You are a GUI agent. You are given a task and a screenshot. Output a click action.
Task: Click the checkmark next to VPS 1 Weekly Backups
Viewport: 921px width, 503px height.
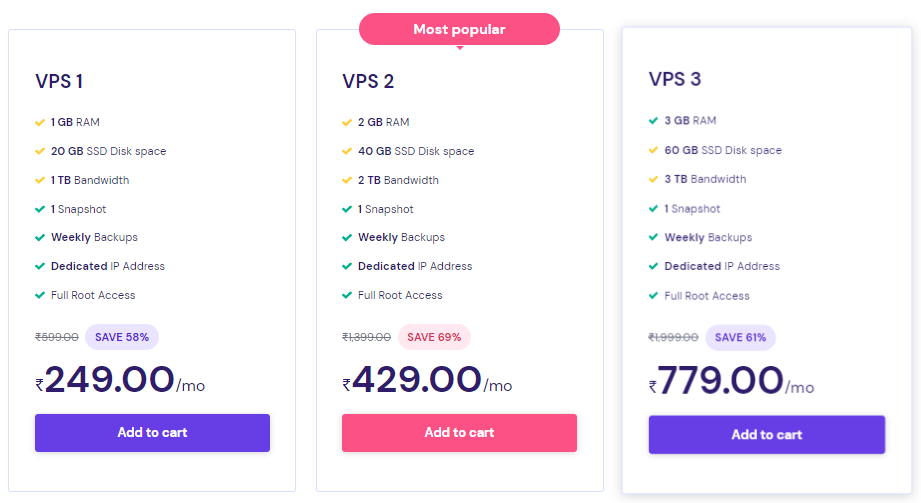(x=40, y=237)
